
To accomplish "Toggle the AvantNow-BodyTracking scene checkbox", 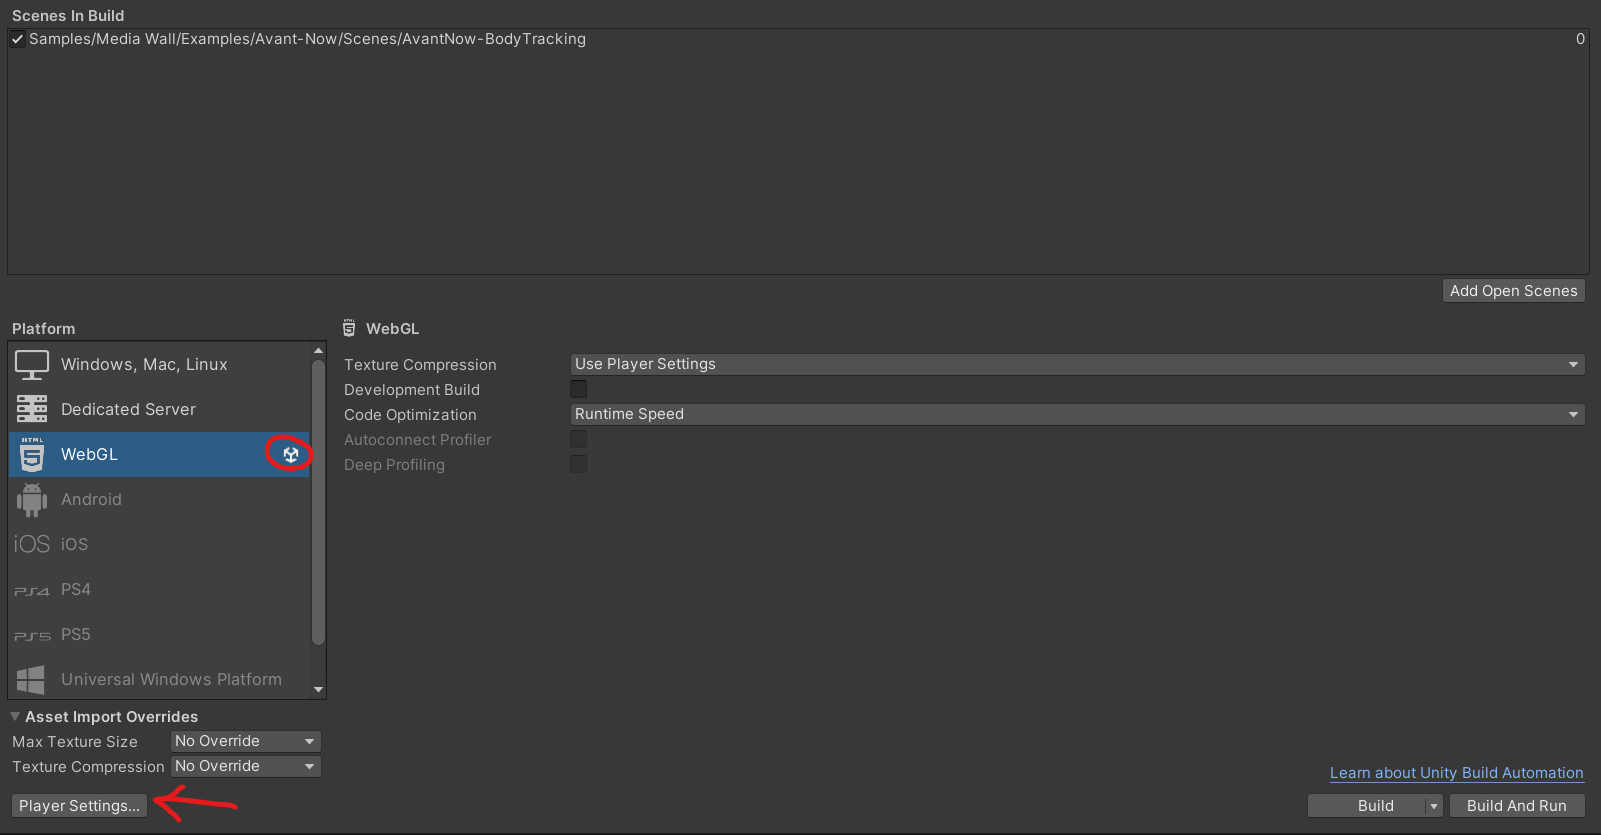I will click(x=17, y=39).
